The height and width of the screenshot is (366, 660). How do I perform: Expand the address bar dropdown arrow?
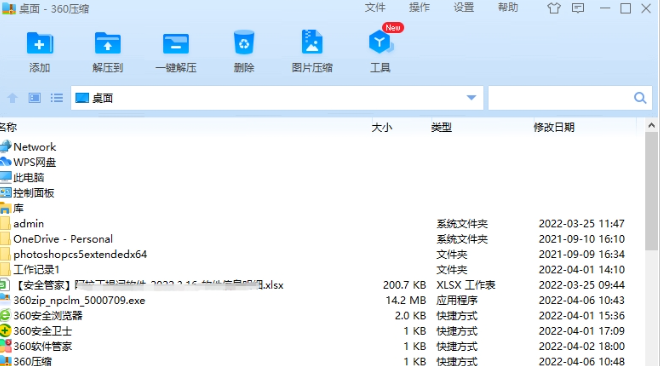[471, 98]
